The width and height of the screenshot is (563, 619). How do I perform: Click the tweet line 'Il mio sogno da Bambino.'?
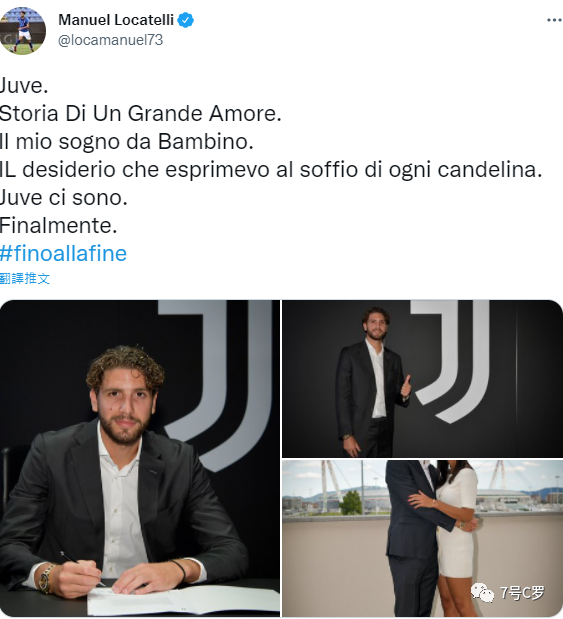pyautogui.click(x=127, y=142)
